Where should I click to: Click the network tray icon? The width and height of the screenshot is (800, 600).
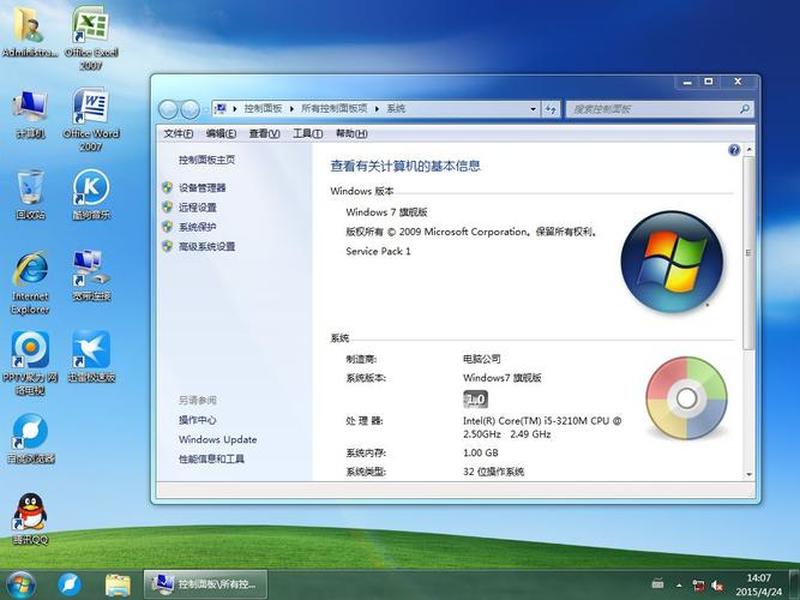pos(698,585)
